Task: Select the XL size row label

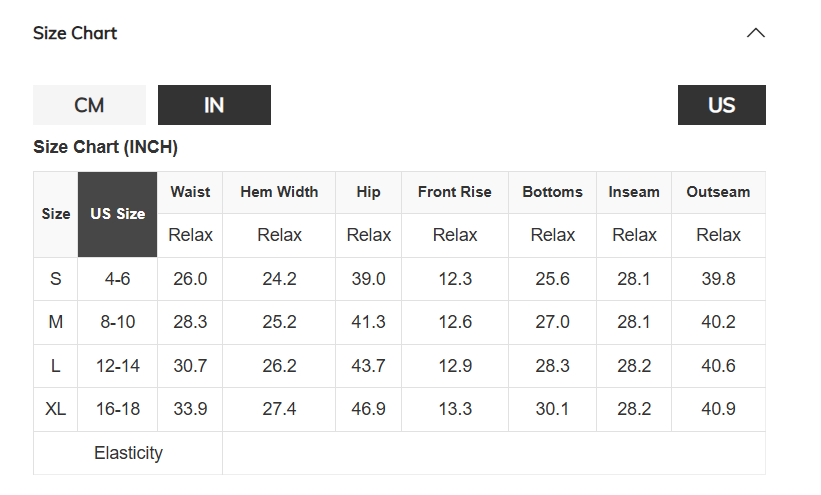Action: tap(56, 409)
